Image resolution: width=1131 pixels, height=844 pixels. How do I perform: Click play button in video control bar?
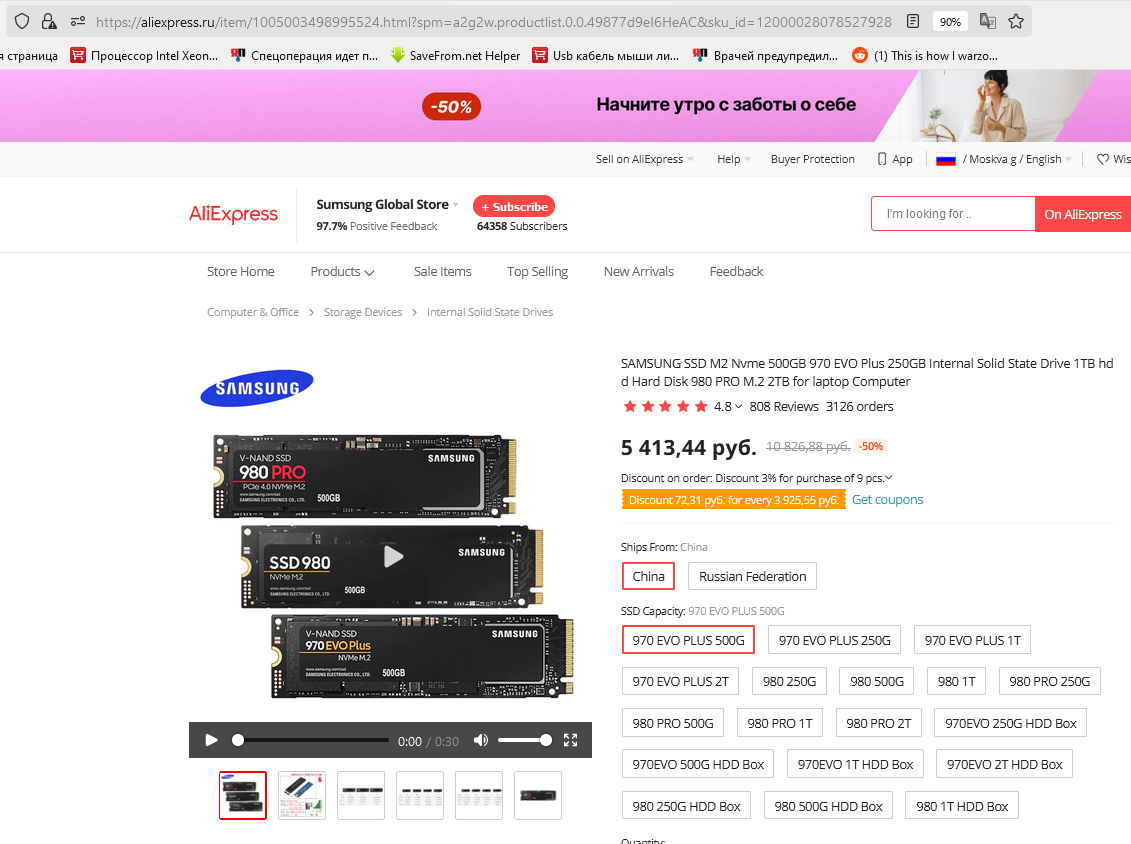tap(211, 740)
